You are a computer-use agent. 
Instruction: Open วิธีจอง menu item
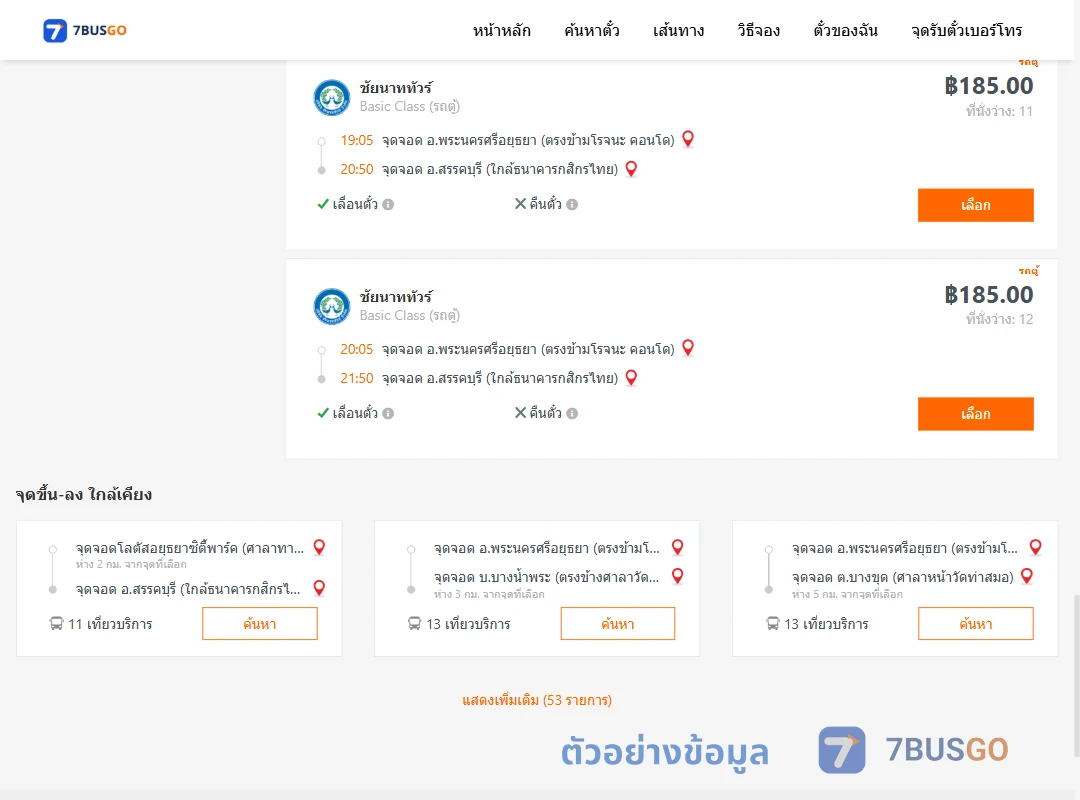click(758, 30)
